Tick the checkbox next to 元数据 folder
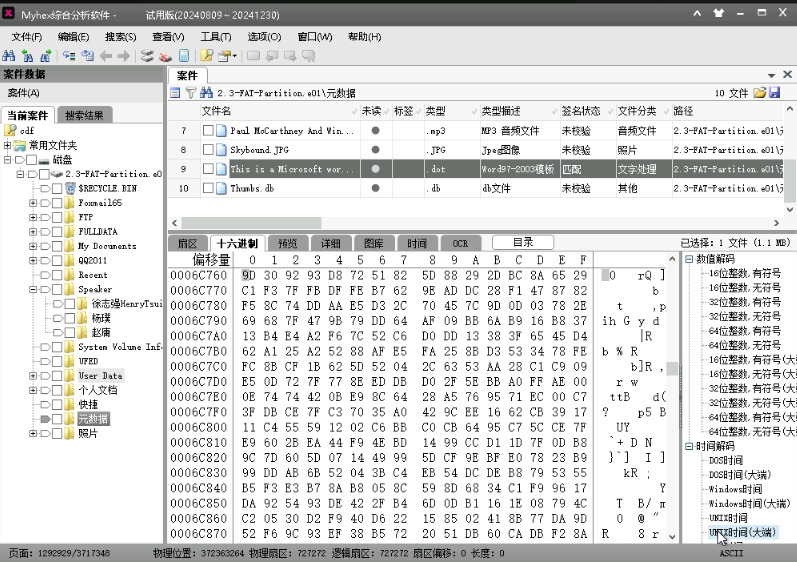Viewport: 797px width, 562px height. tap(57, 419)
